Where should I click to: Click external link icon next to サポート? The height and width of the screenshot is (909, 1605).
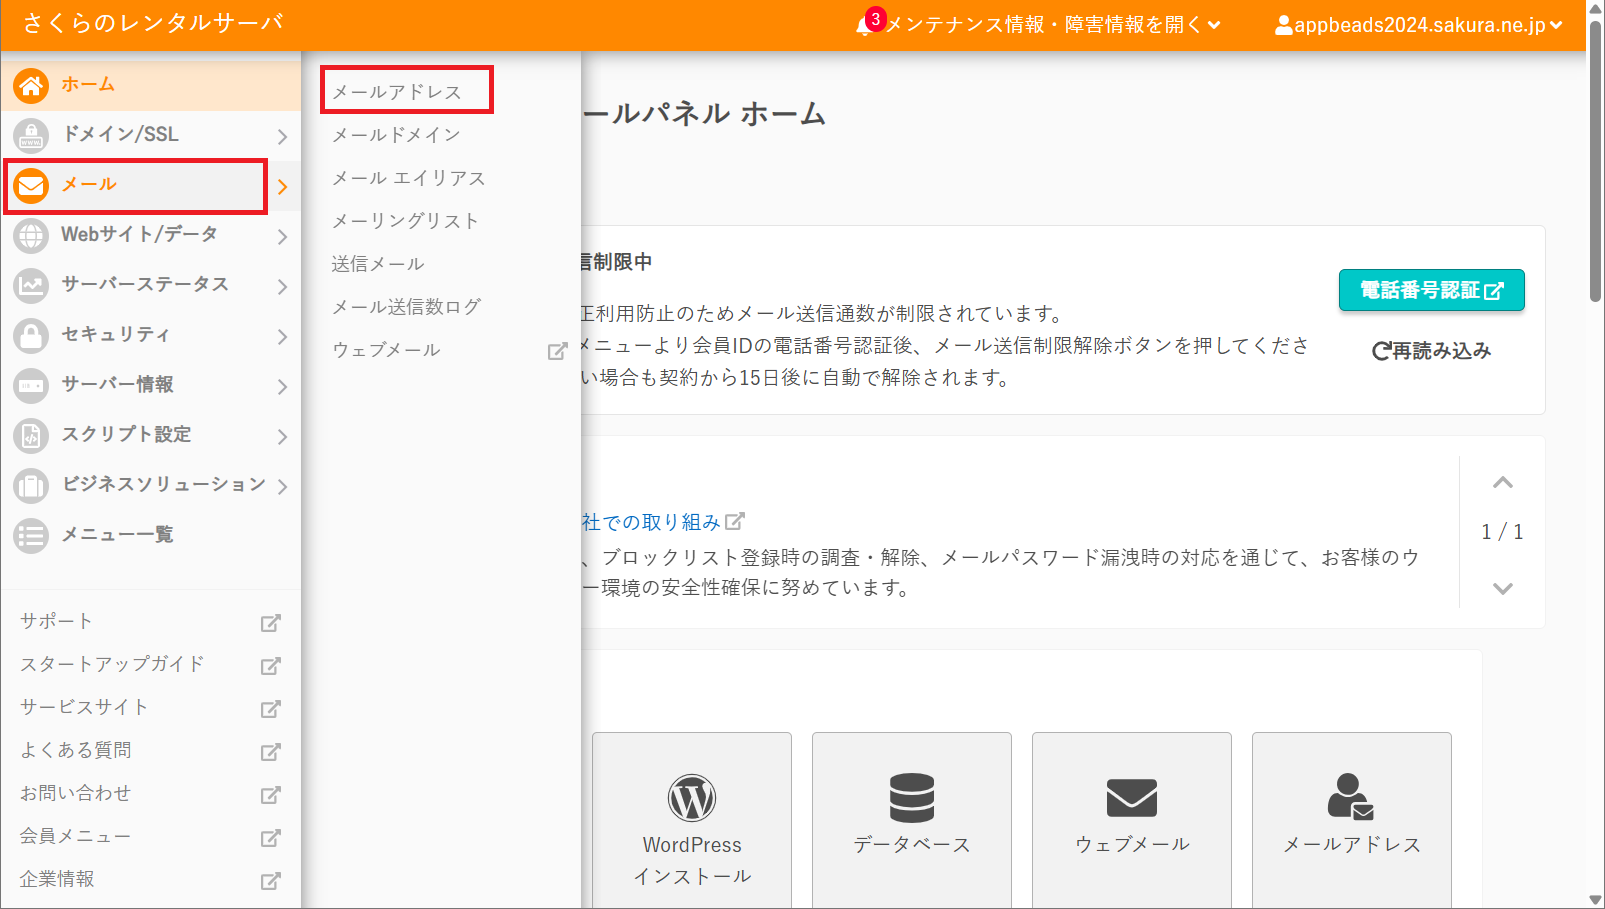point(270,623)
